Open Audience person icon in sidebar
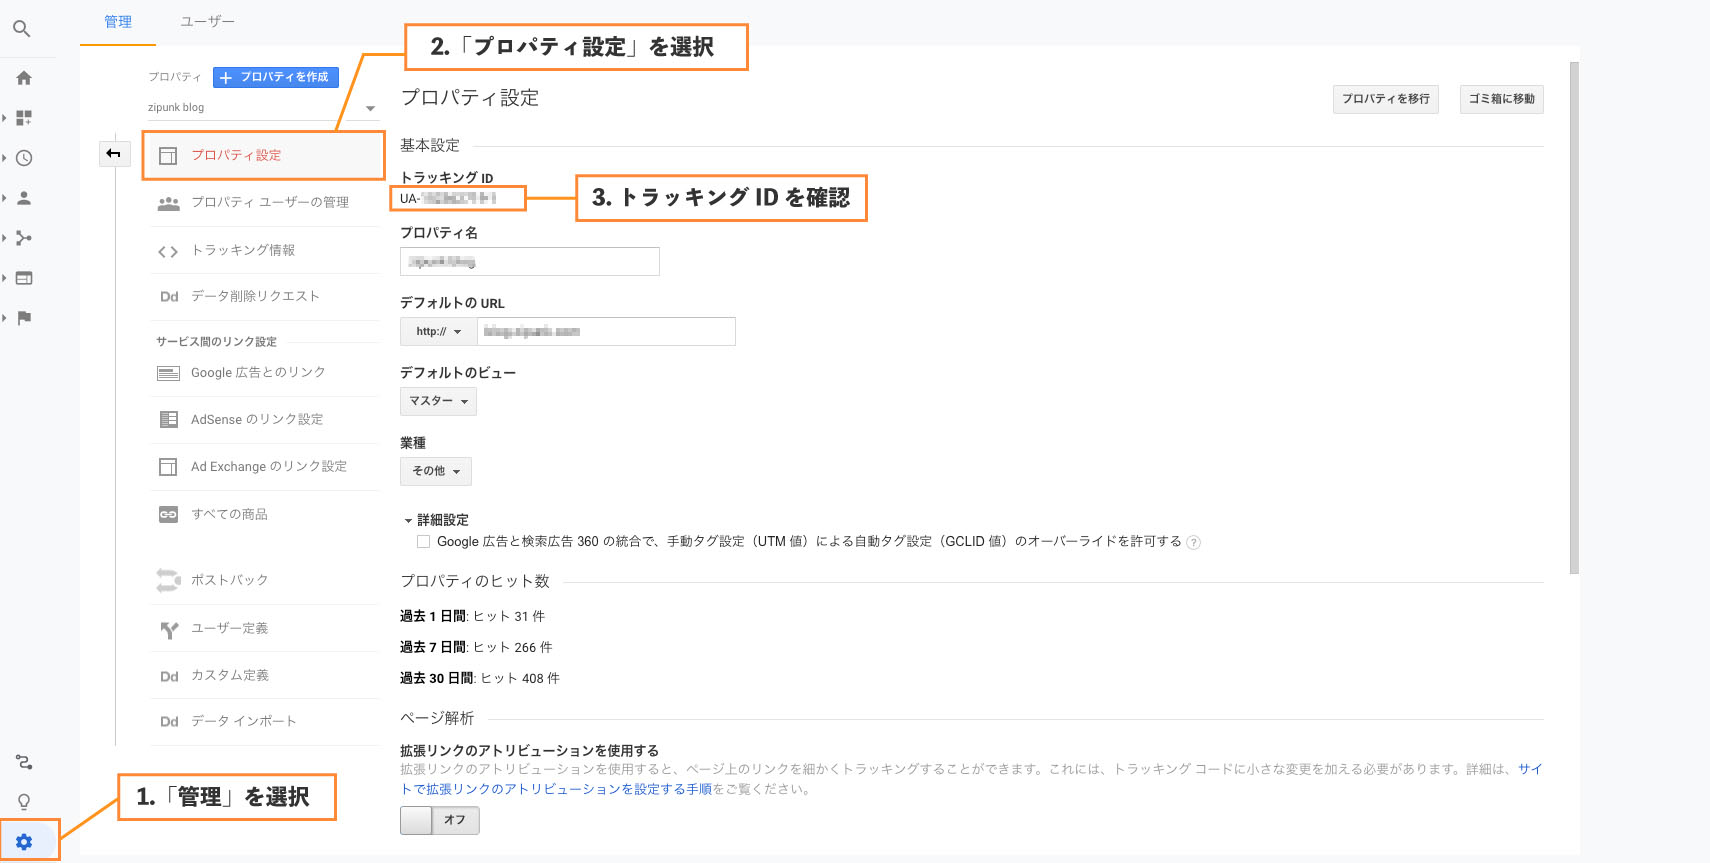The height and width of the screenshot is (863, 1710). pyautogui.click(x=24, y=198)
